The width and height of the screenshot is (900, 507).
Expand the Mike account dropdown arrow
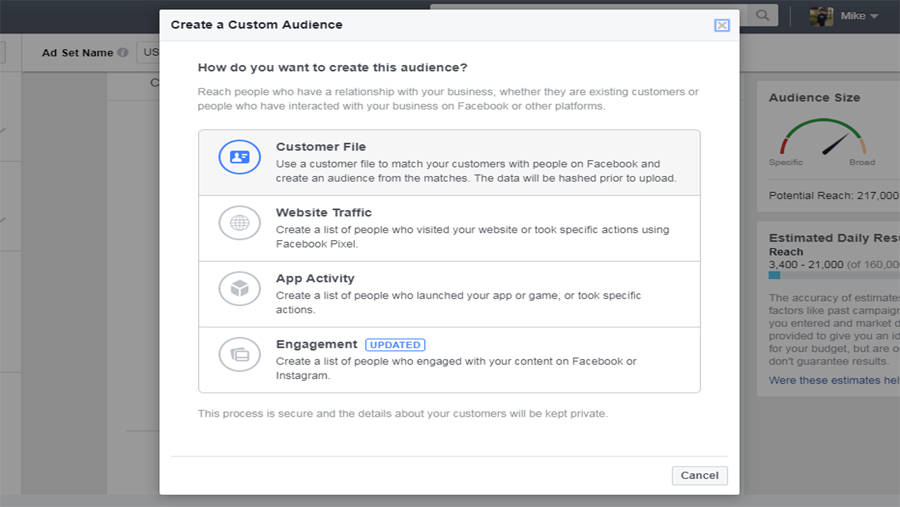pos(874,16)
